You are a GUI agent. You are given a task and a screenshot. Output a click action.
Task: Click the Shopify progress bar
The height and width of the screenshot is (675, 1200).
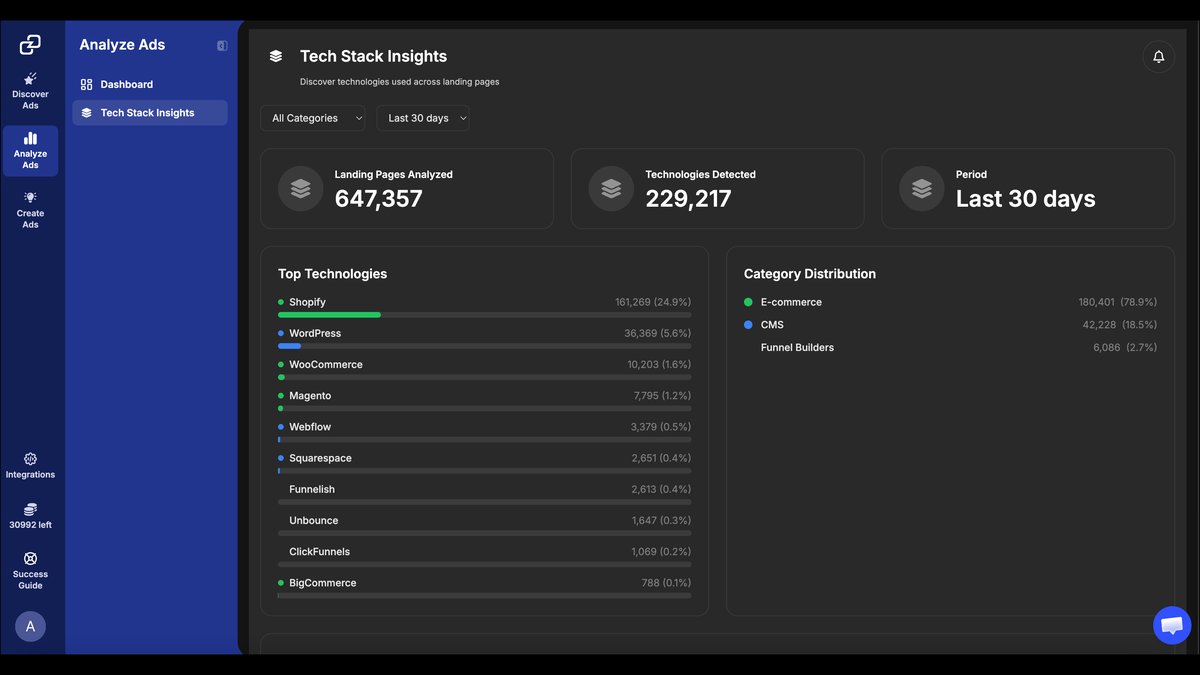point(484,315)
